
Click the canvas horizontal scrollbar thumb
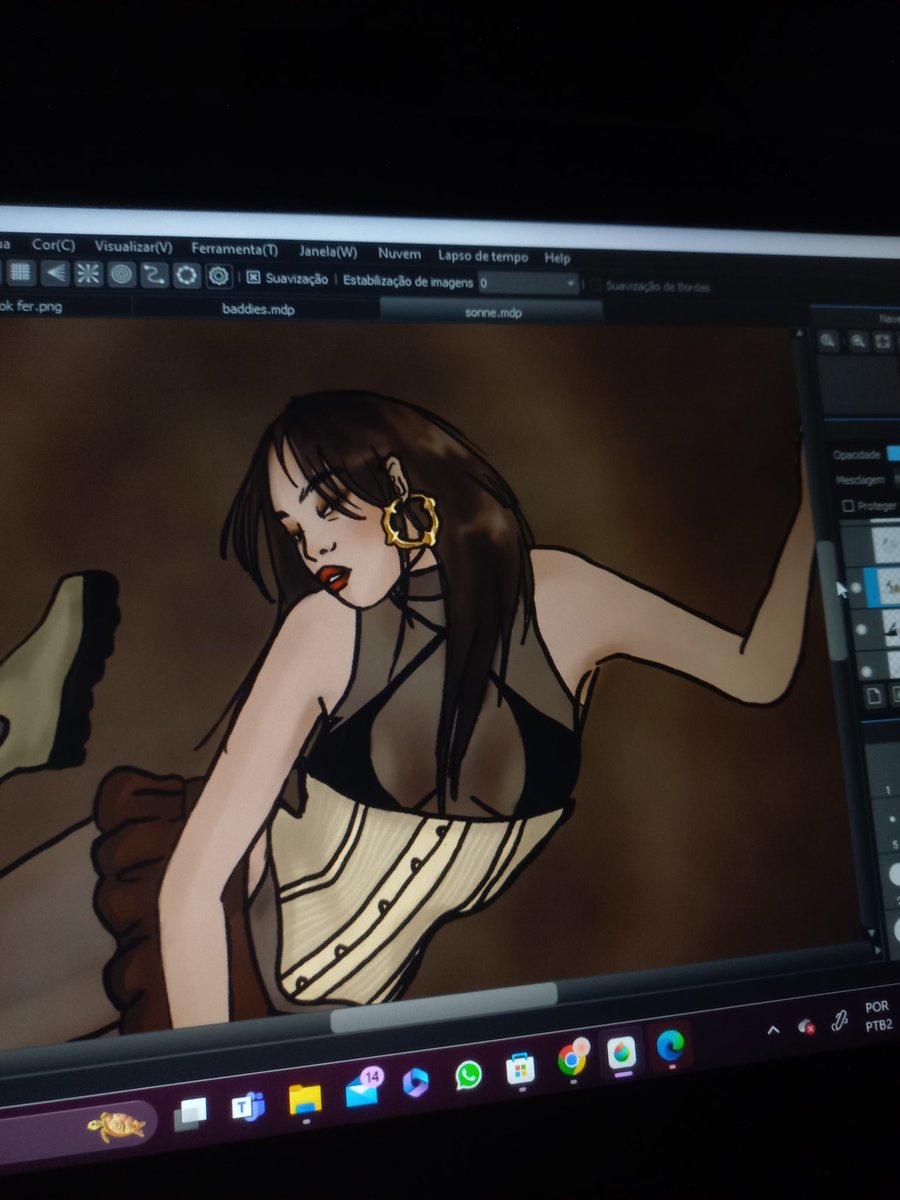tap(444, 1006)
